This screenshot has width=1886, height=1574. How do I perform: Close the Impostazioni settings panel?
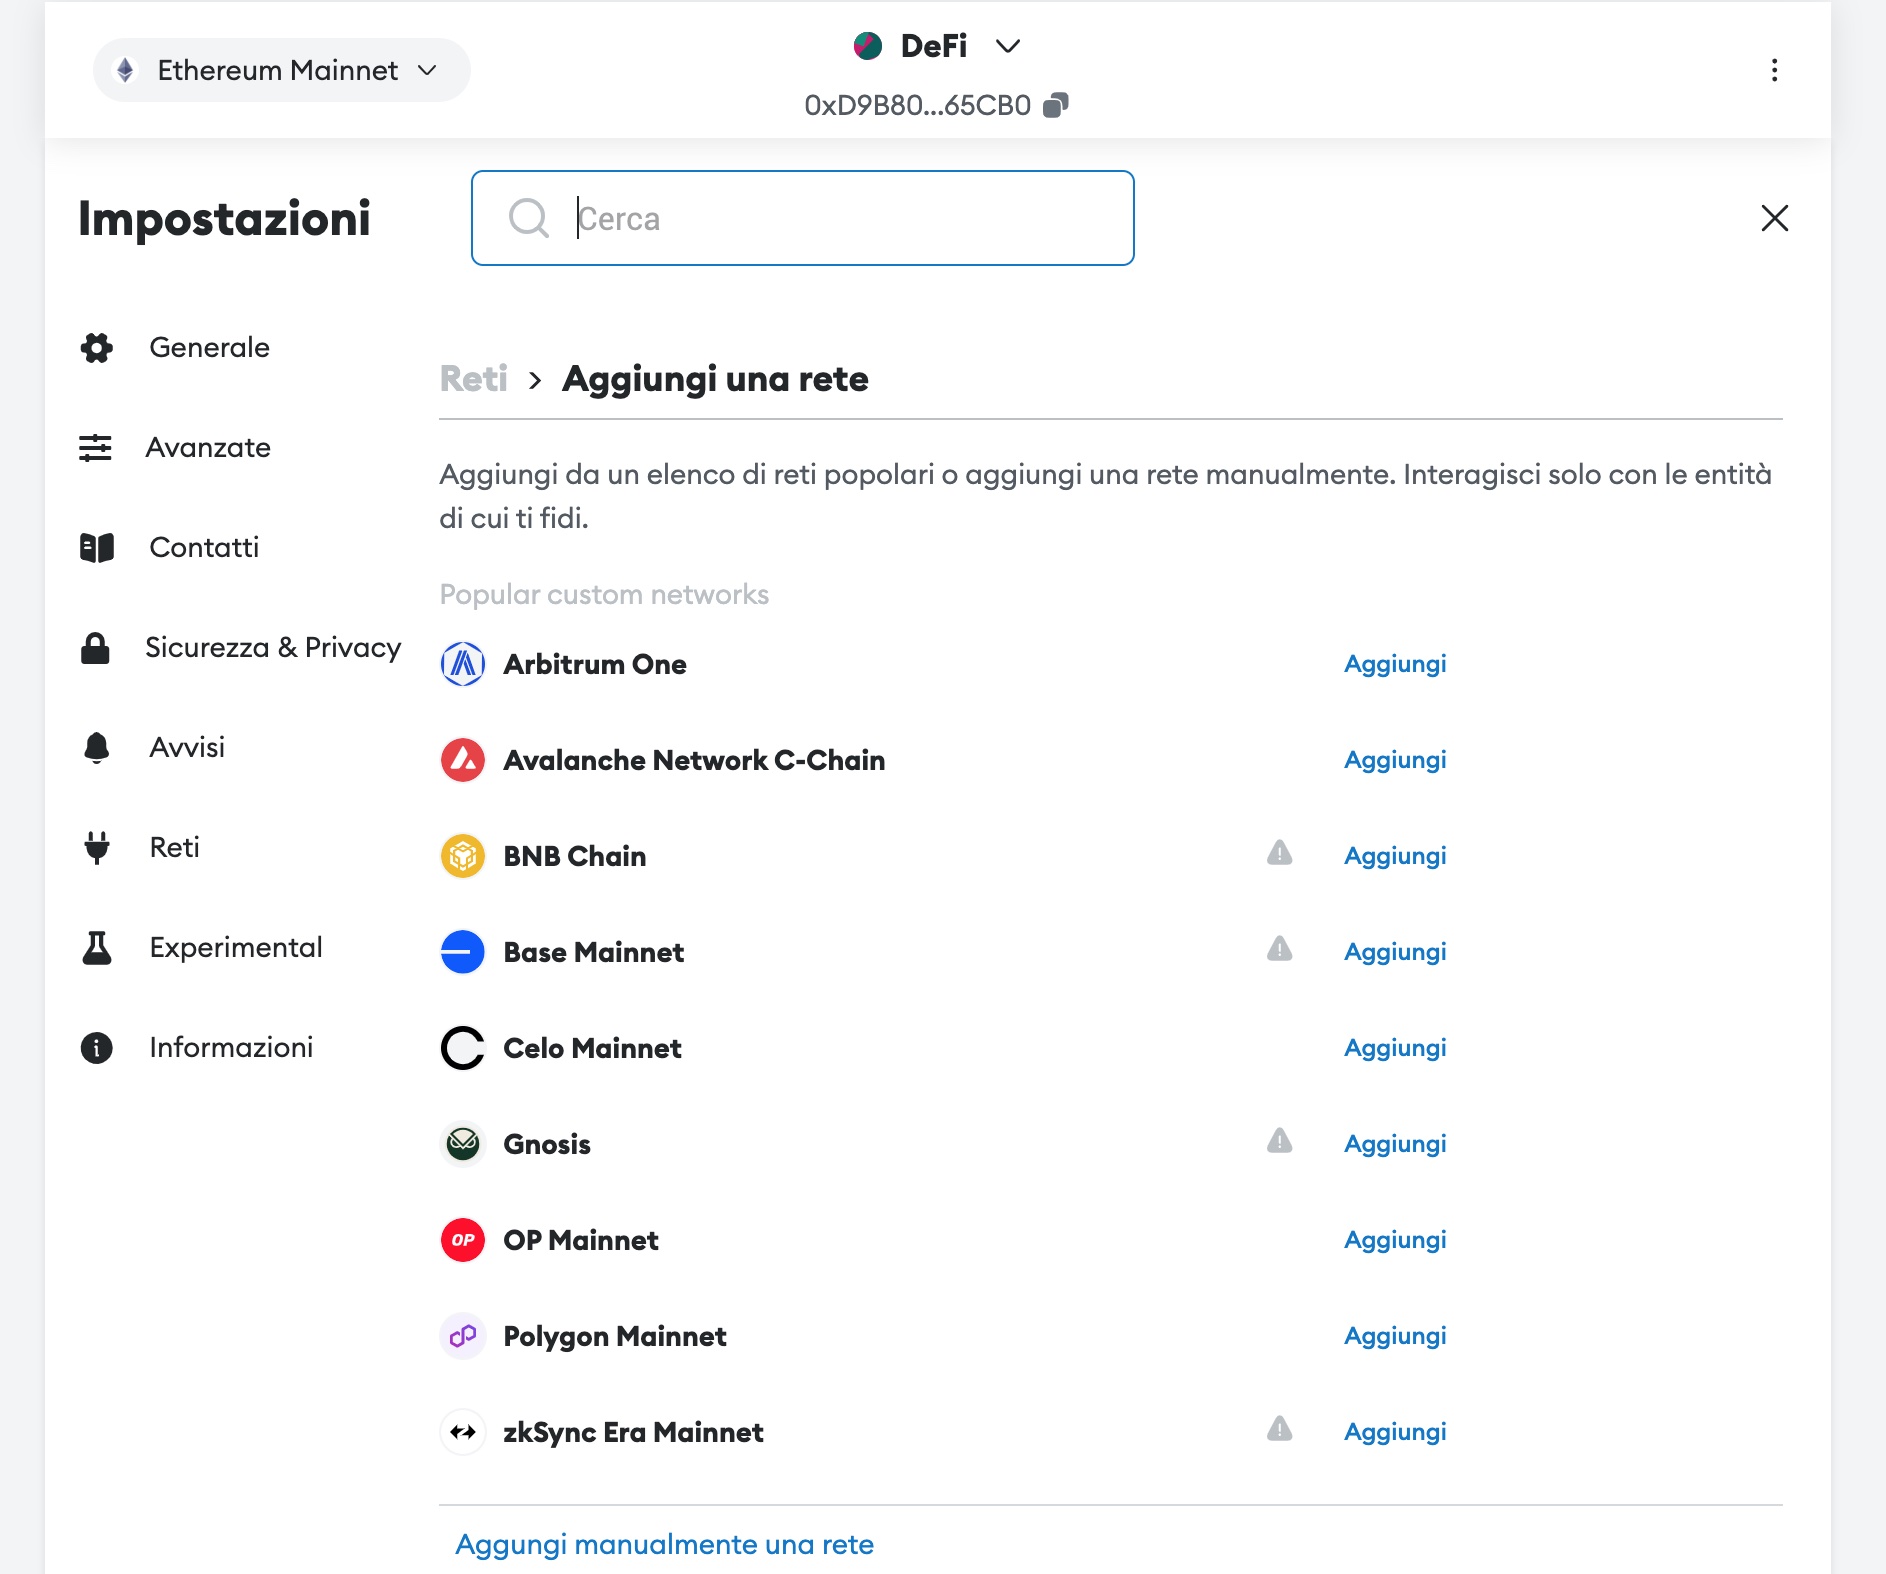1774,218
